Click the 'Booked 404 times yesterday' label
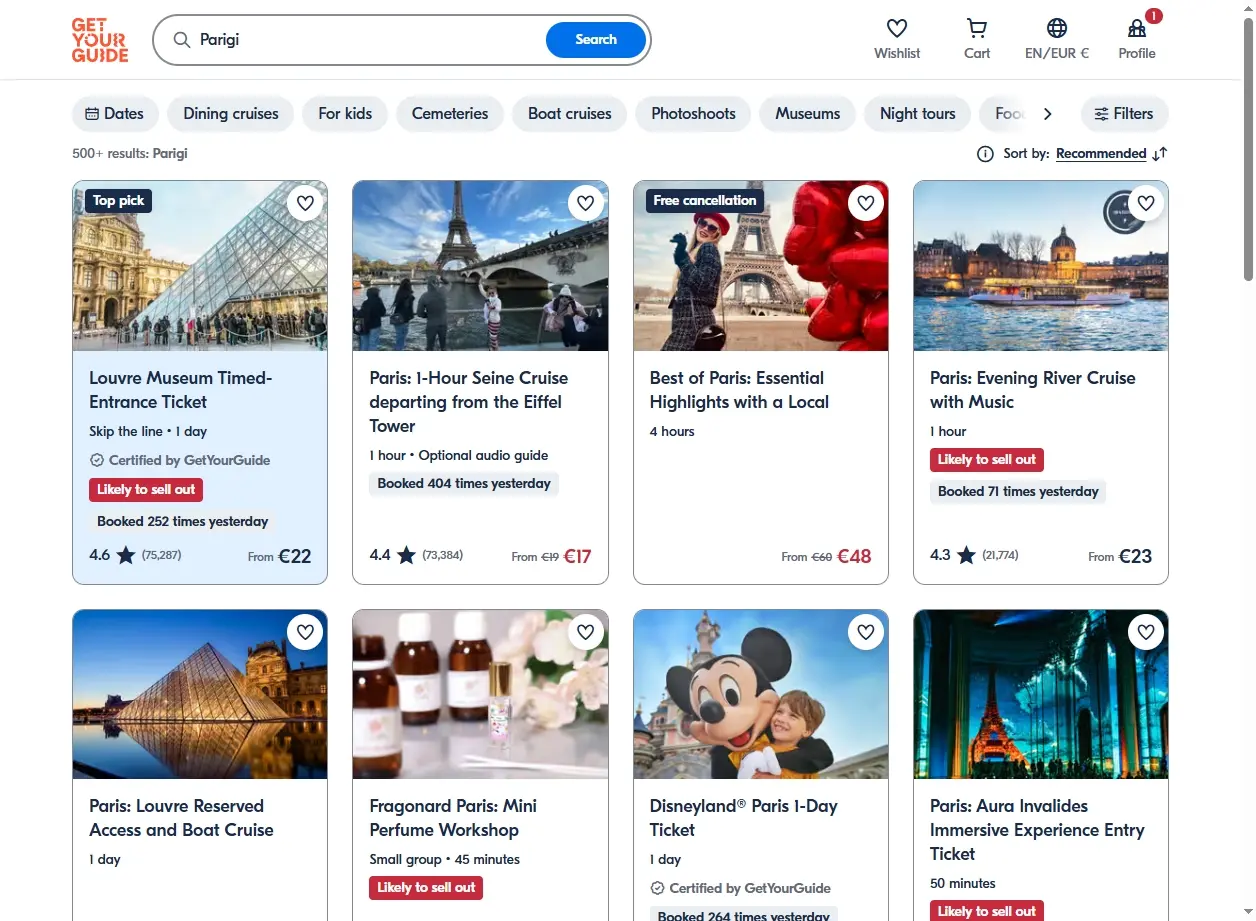1256x921 pixels. pyautogui.click(x=464, y=483)
